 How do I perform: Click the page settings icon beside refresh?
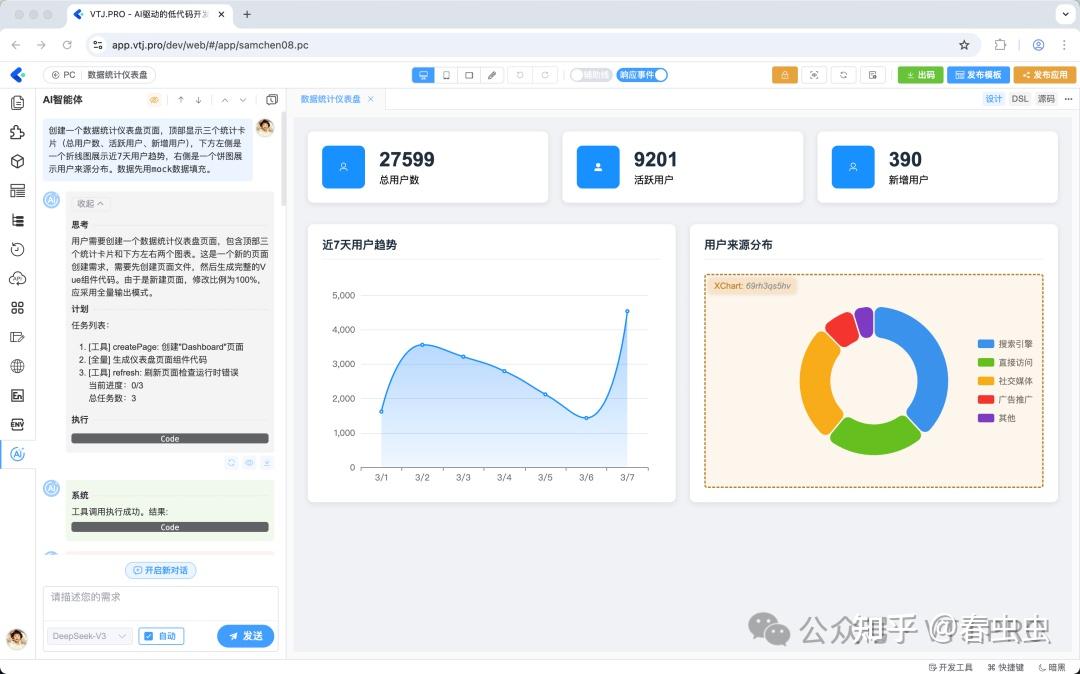click(873, 75)
